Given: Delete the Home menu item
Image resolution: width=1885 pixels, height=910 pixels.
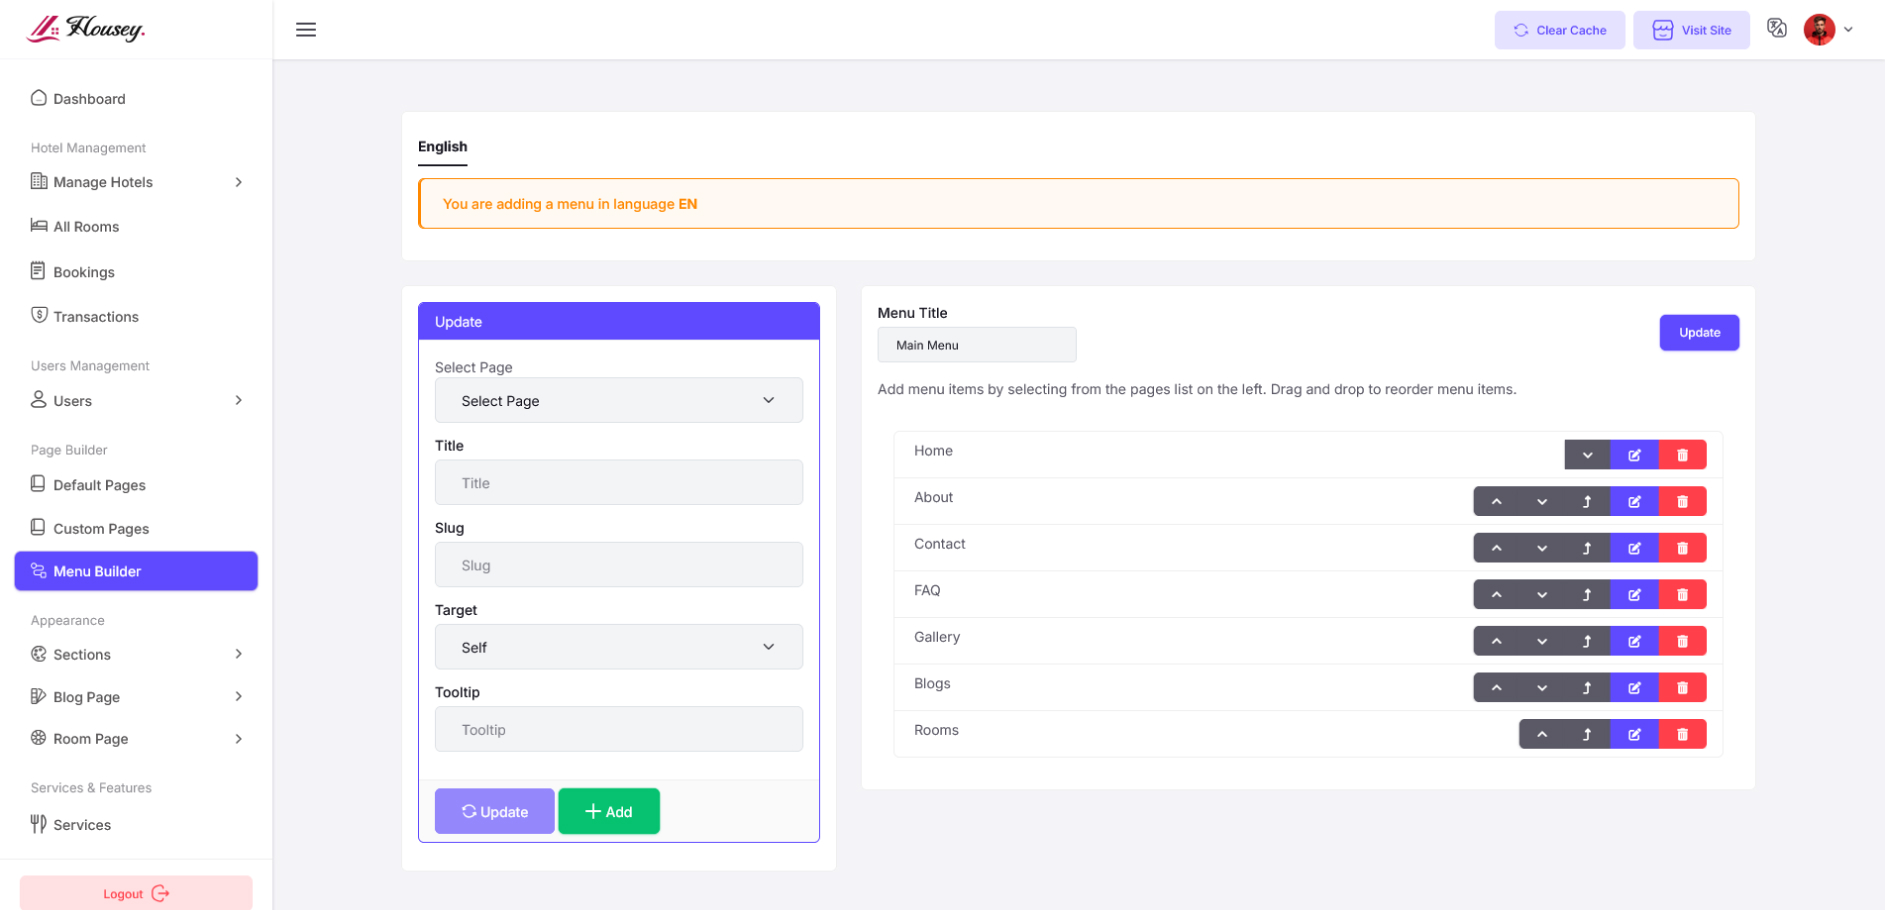Looking at the screenshot, I should [1682, 455].
